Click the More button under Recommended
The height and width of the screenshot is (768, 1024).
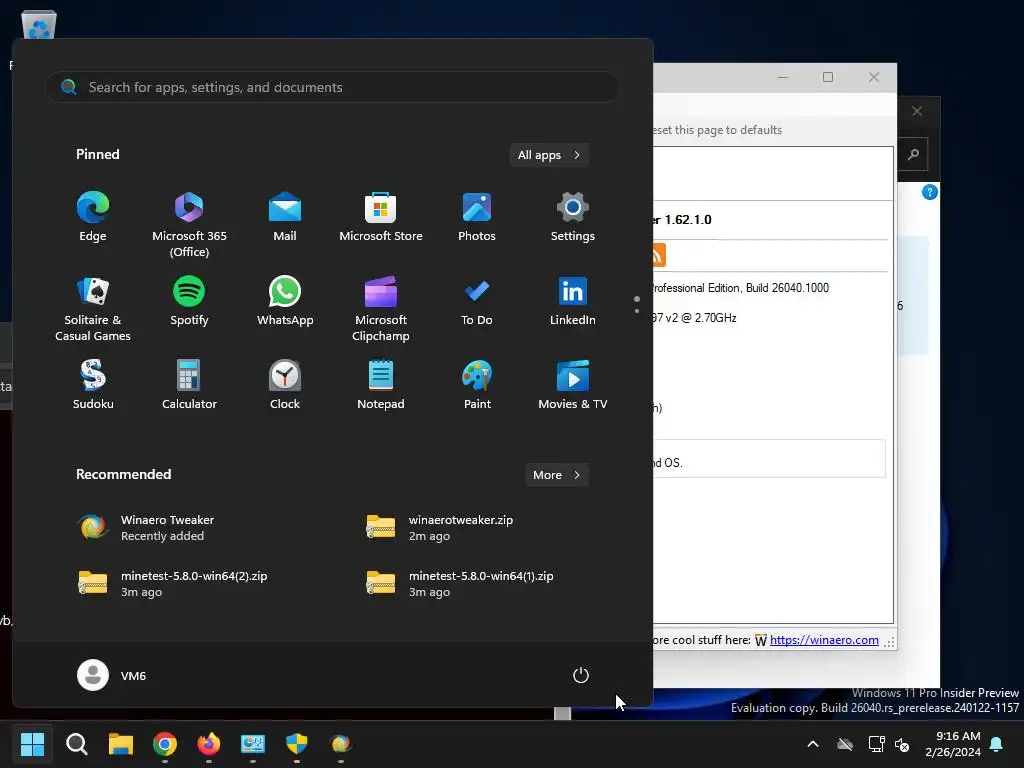point(556,475)
